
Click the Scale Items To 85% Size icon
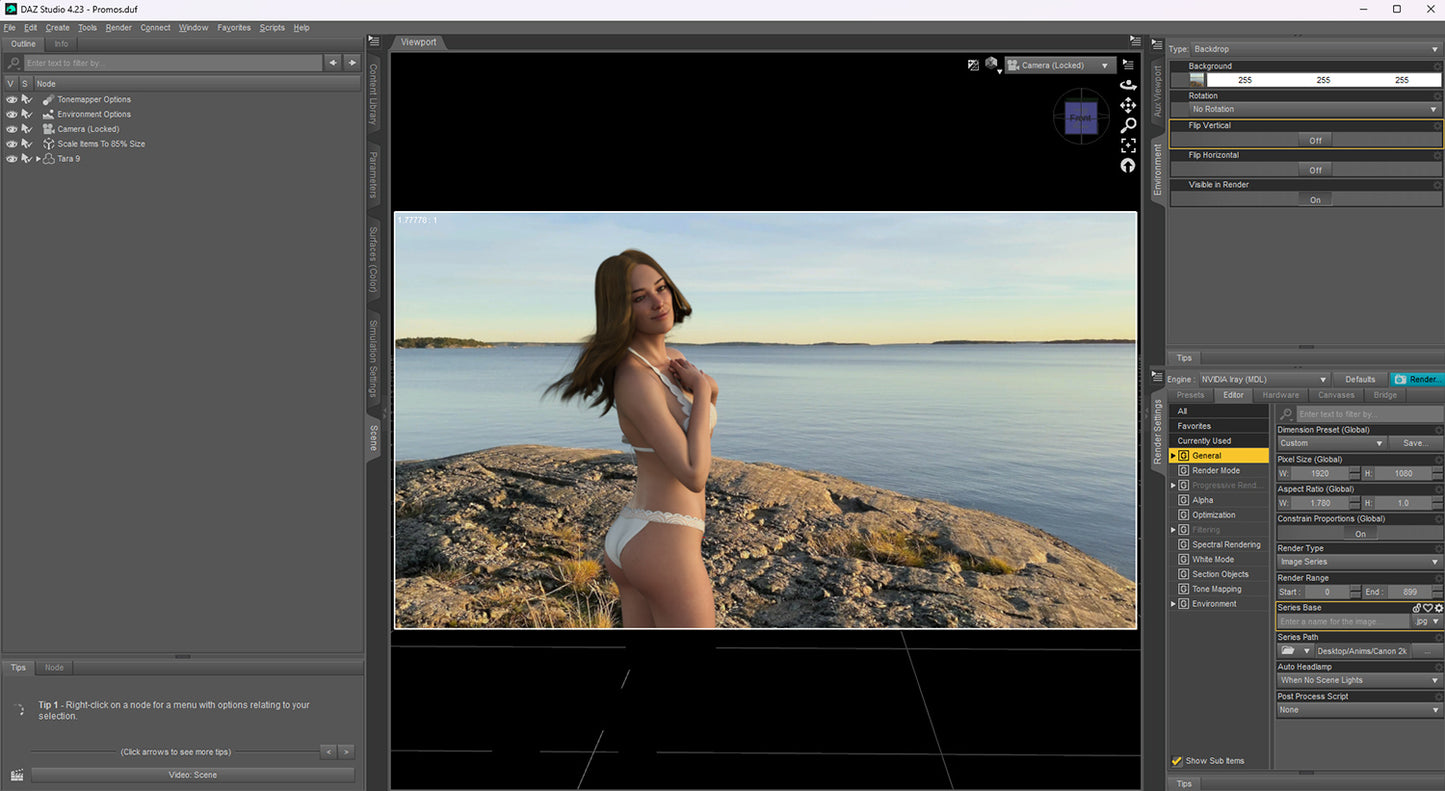pos(48,144)
